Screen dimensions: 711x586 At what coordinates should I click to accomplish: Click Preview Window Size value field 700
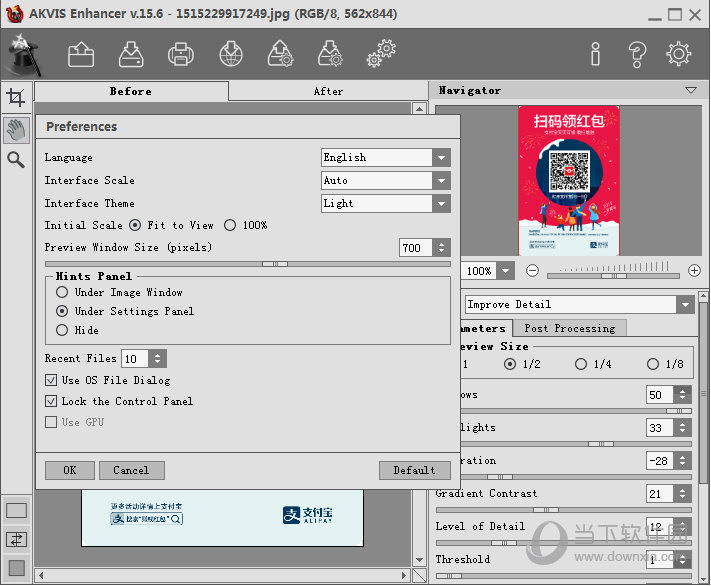[x=415, y=248]
